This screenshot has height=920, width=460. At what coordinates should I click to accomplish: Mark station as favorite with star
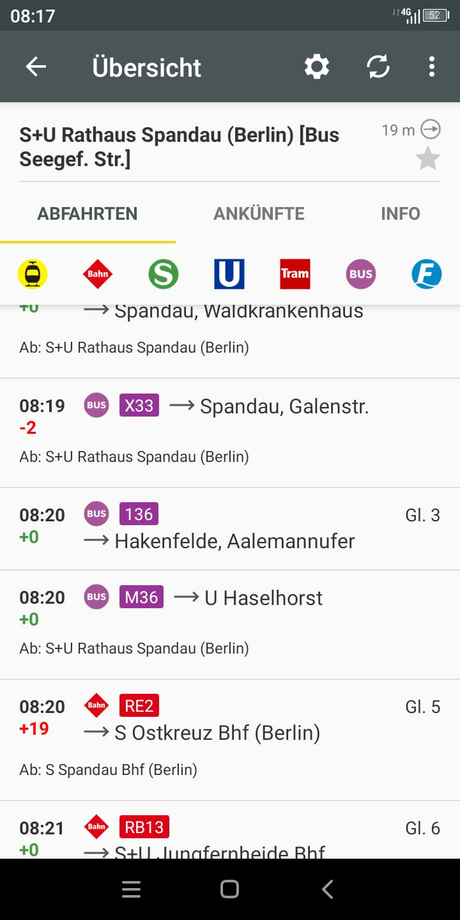click(428, 159)
